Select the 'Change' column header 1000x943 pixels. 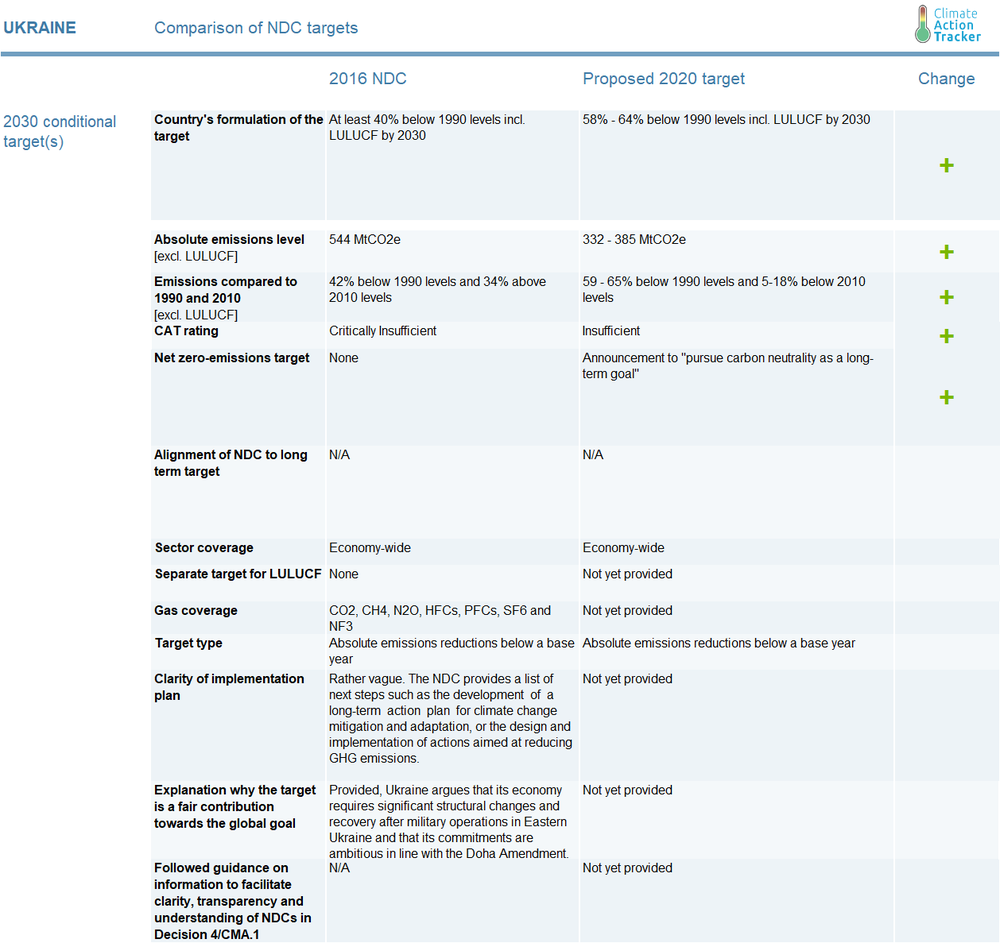pyautogui.click(x=946, y=78)
